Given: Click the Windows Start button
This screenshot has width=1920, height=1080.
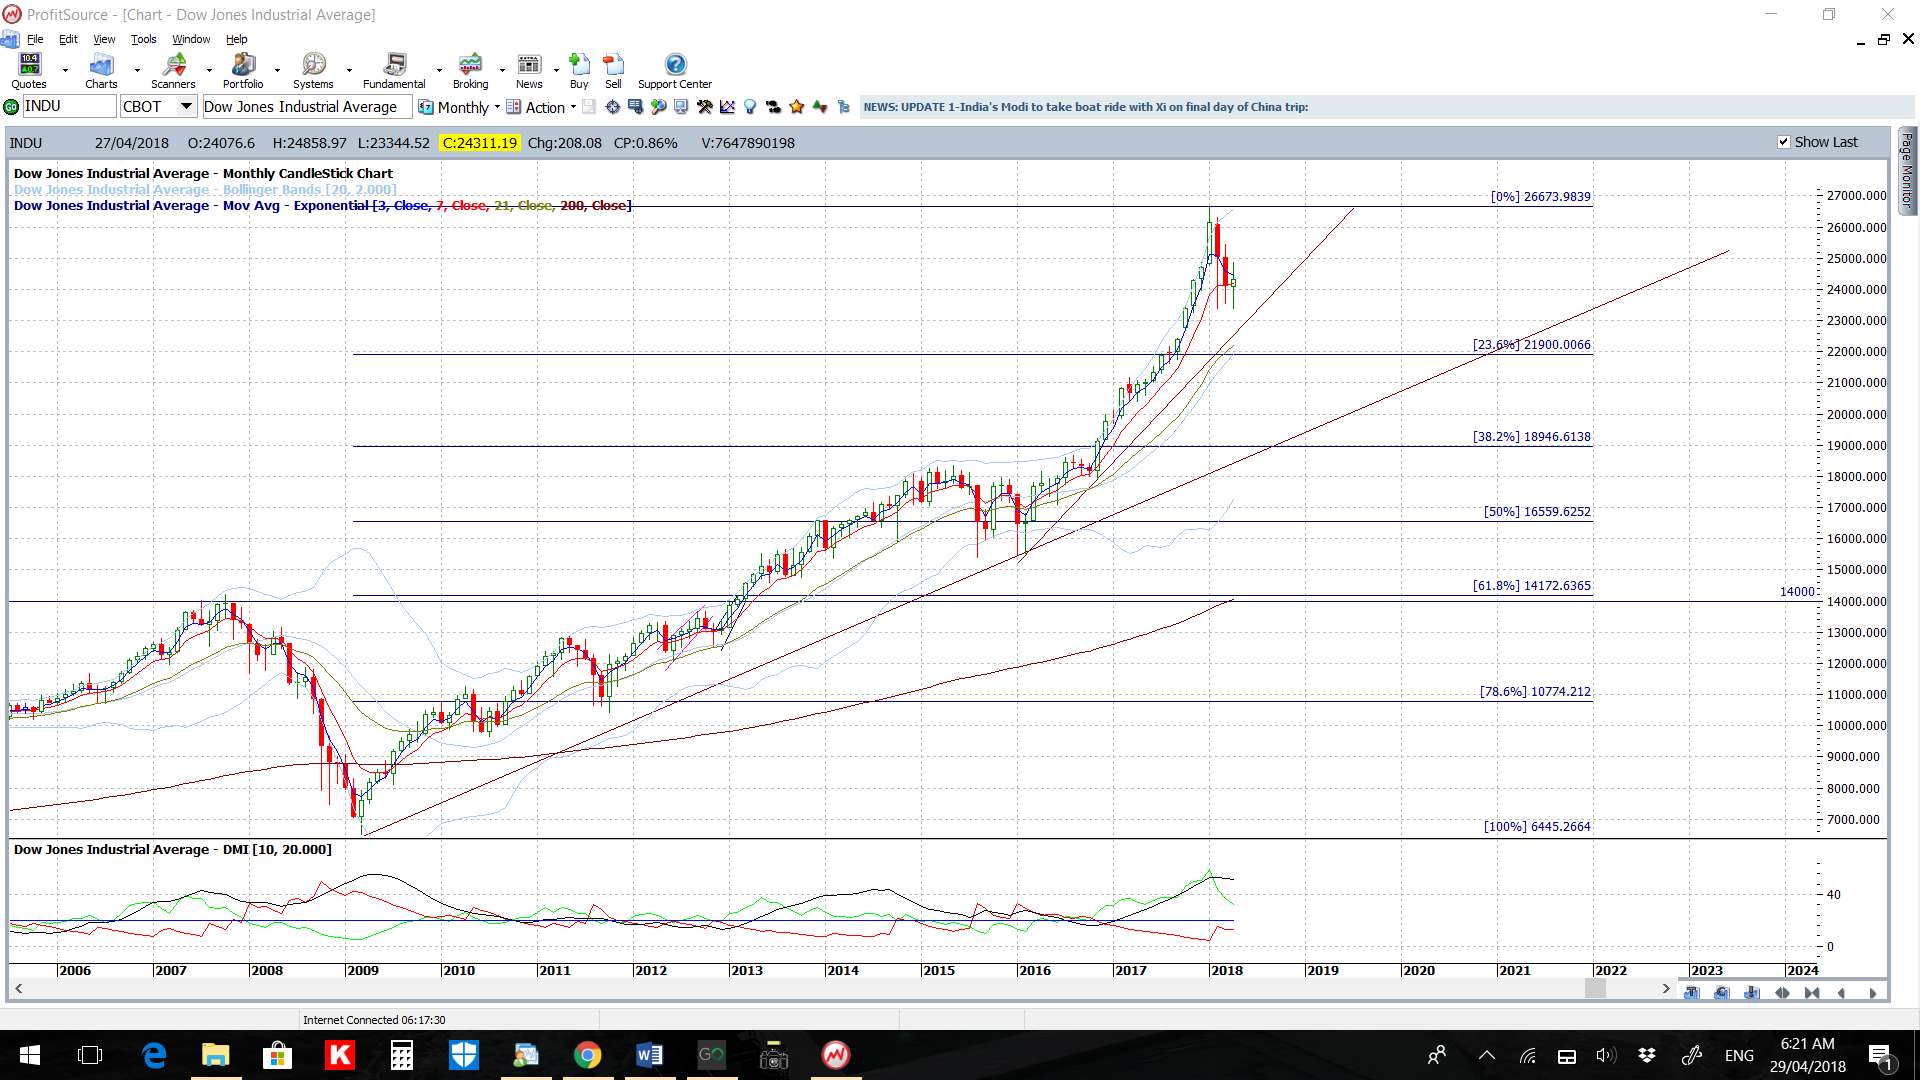Looking at the screenshot, I should coord(30,1055).
